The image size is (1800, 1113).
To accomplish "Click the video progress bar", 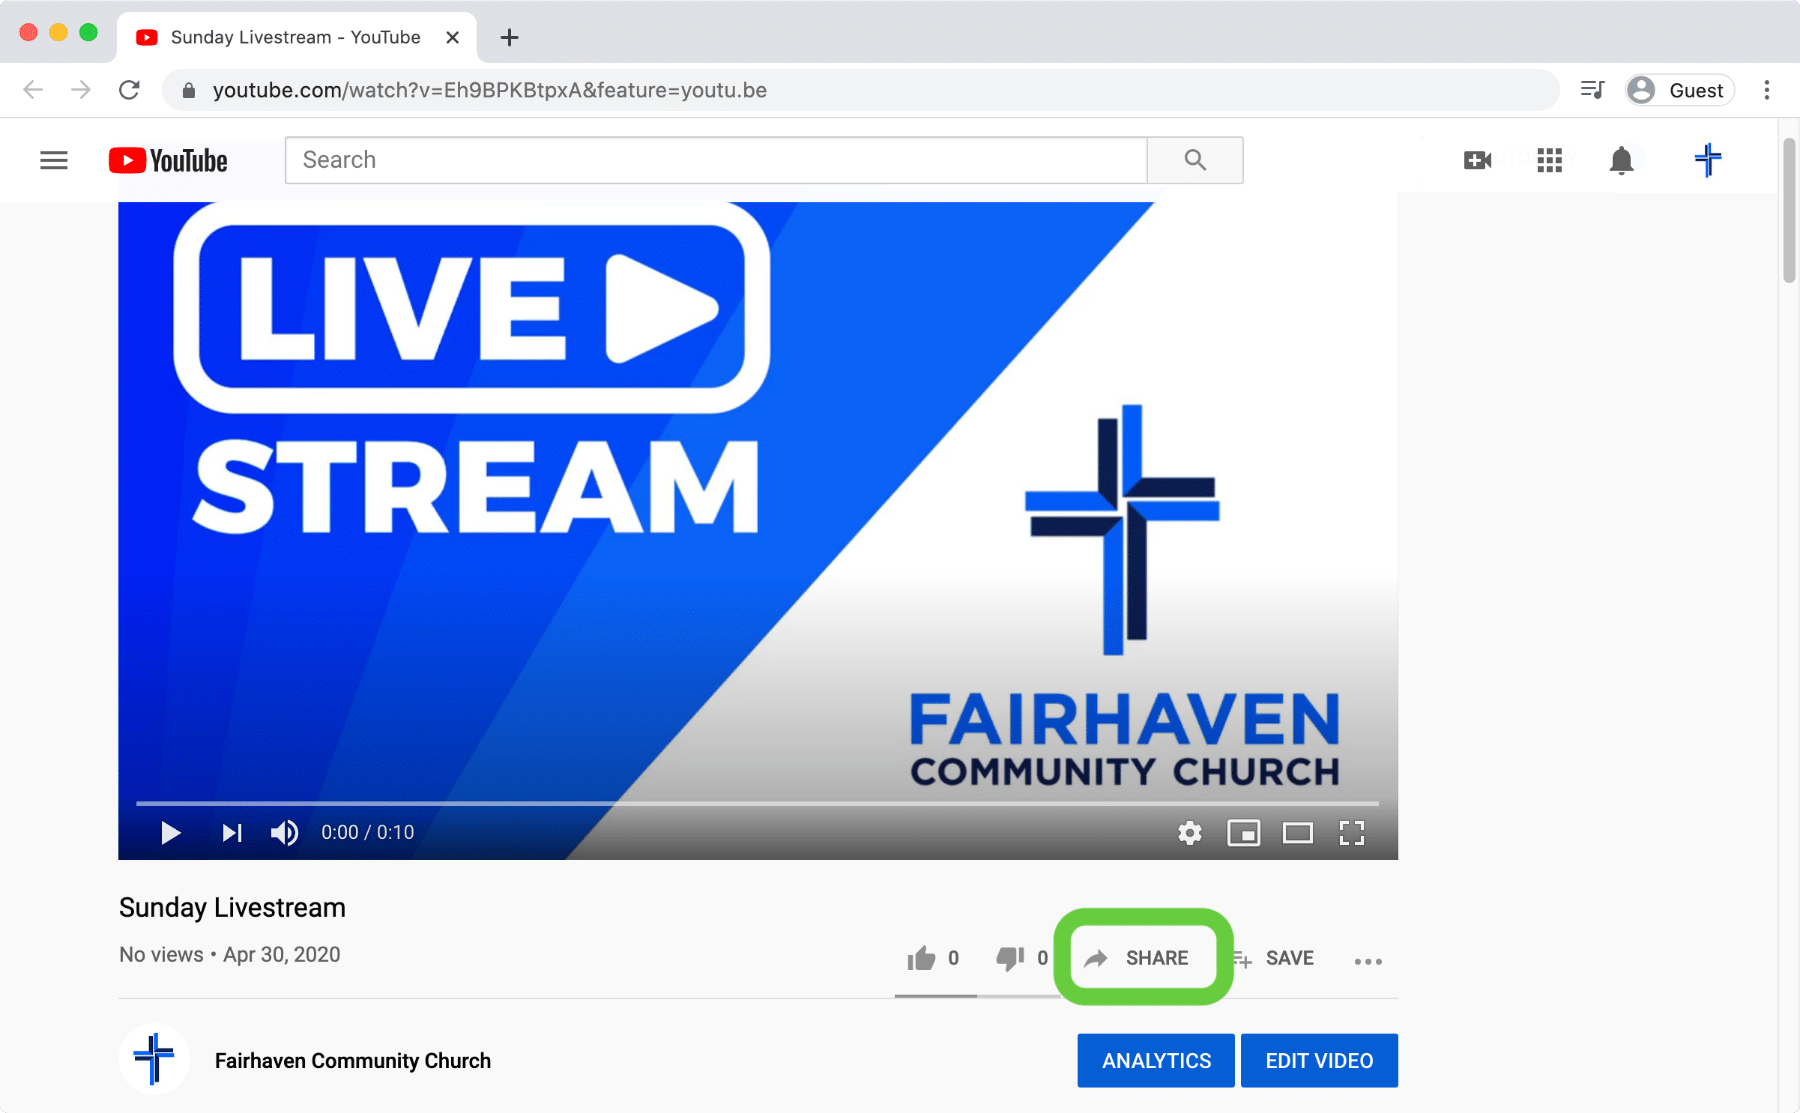I will (757, 803).
